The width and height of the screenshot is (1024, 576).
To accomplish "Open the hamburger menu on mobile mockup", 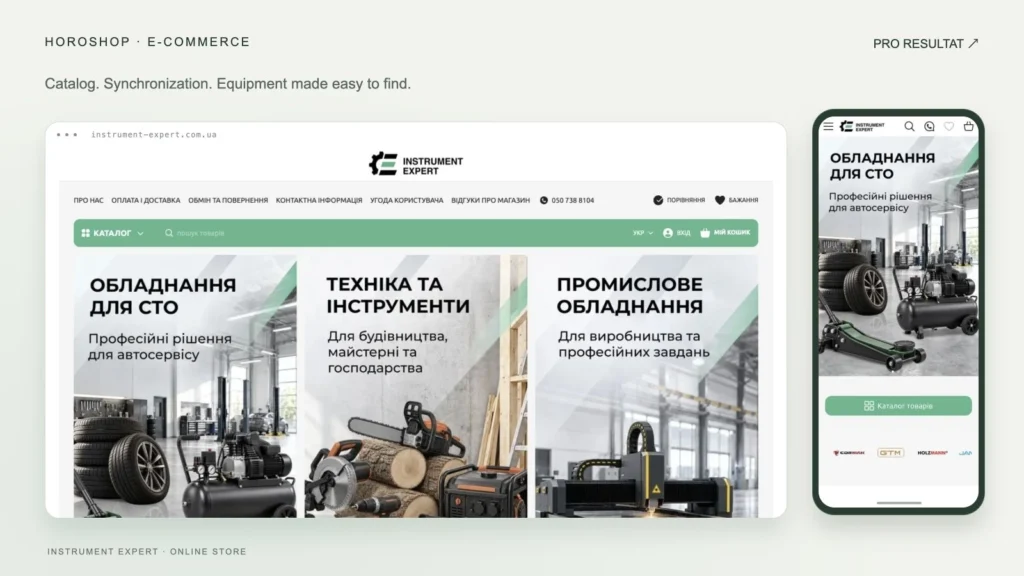I will pyautogui.click(x=828, y=127).
